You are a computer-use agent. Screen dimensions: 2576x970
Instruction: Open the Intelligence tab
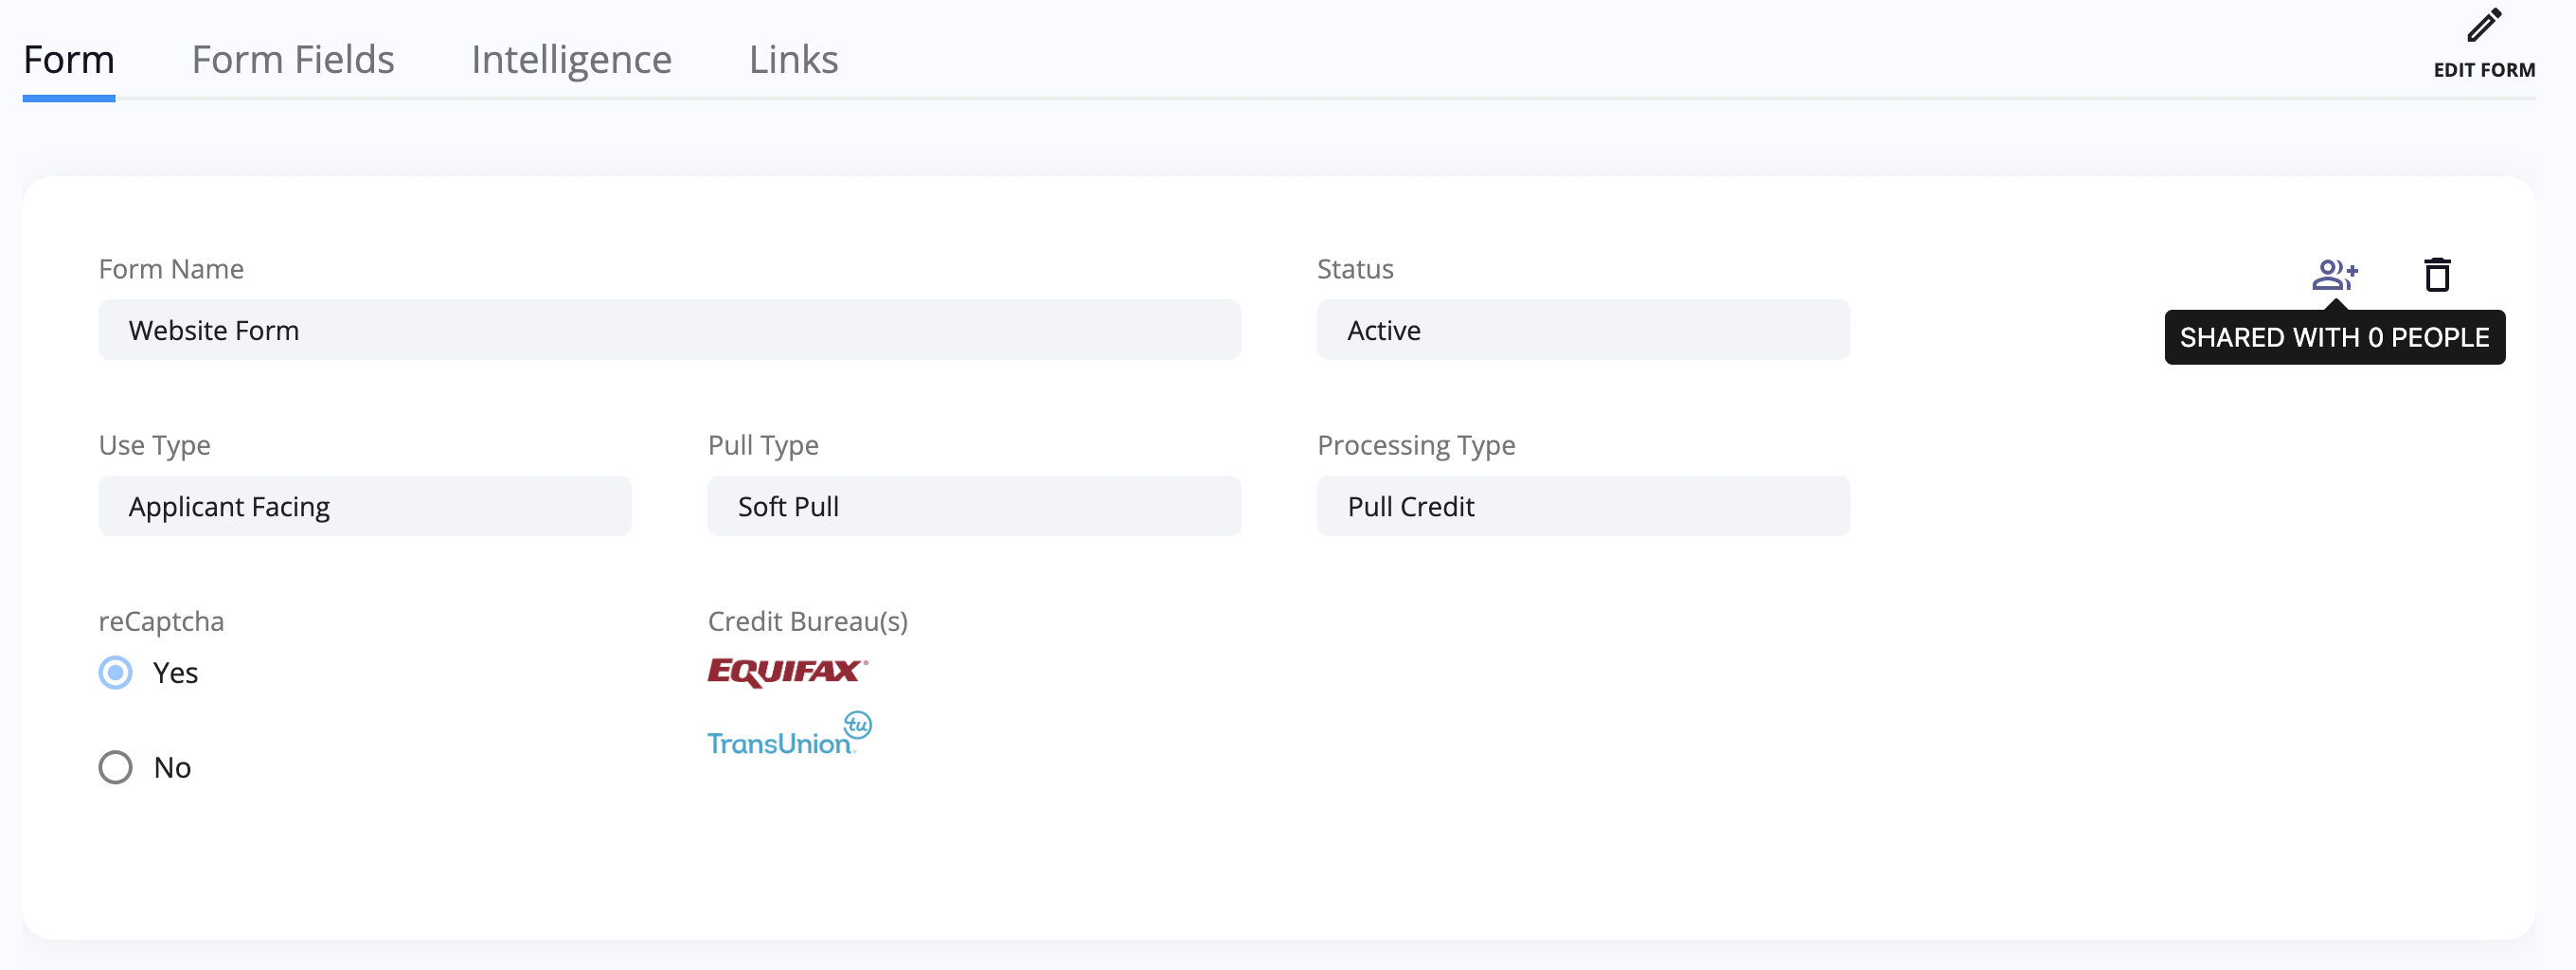572,60
